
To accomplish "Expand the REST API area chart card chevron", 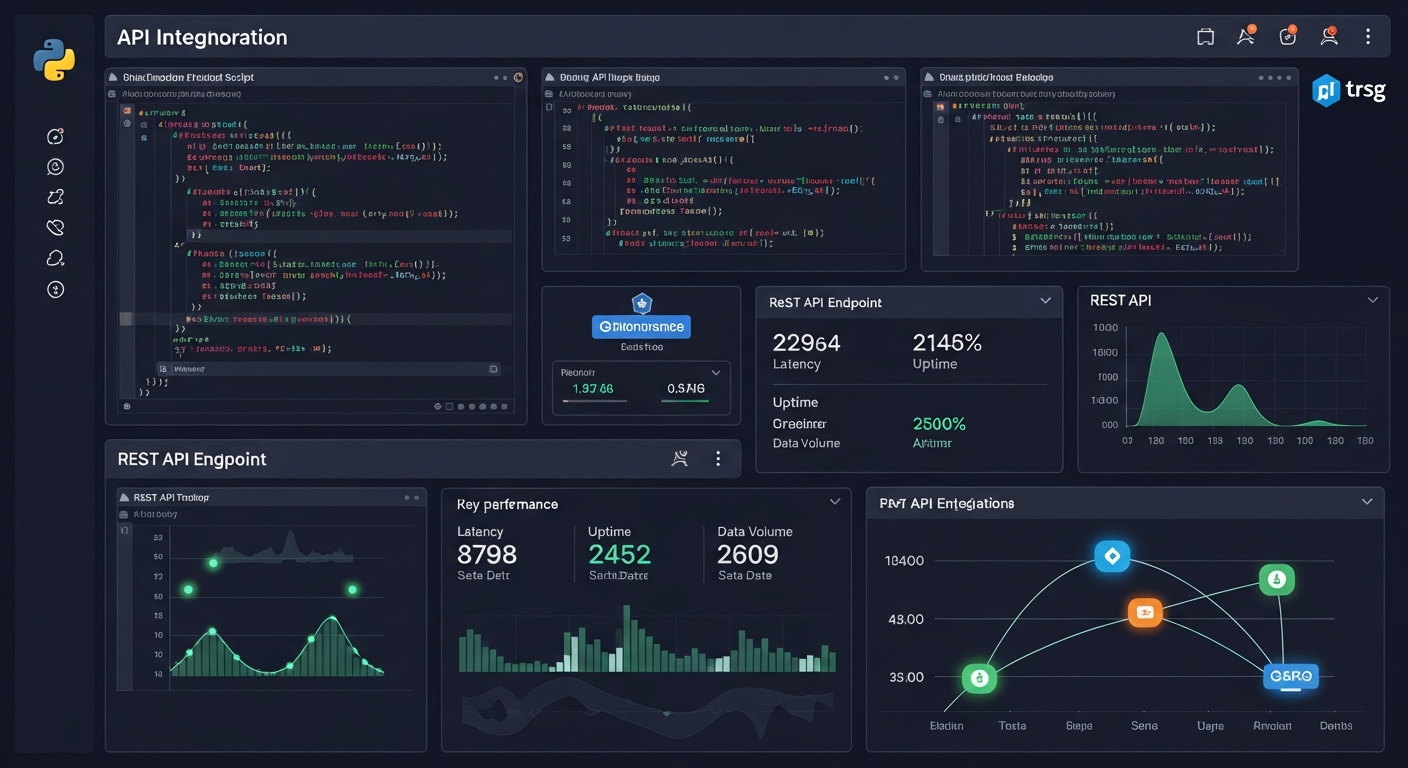I will (x=1373, y=299).
